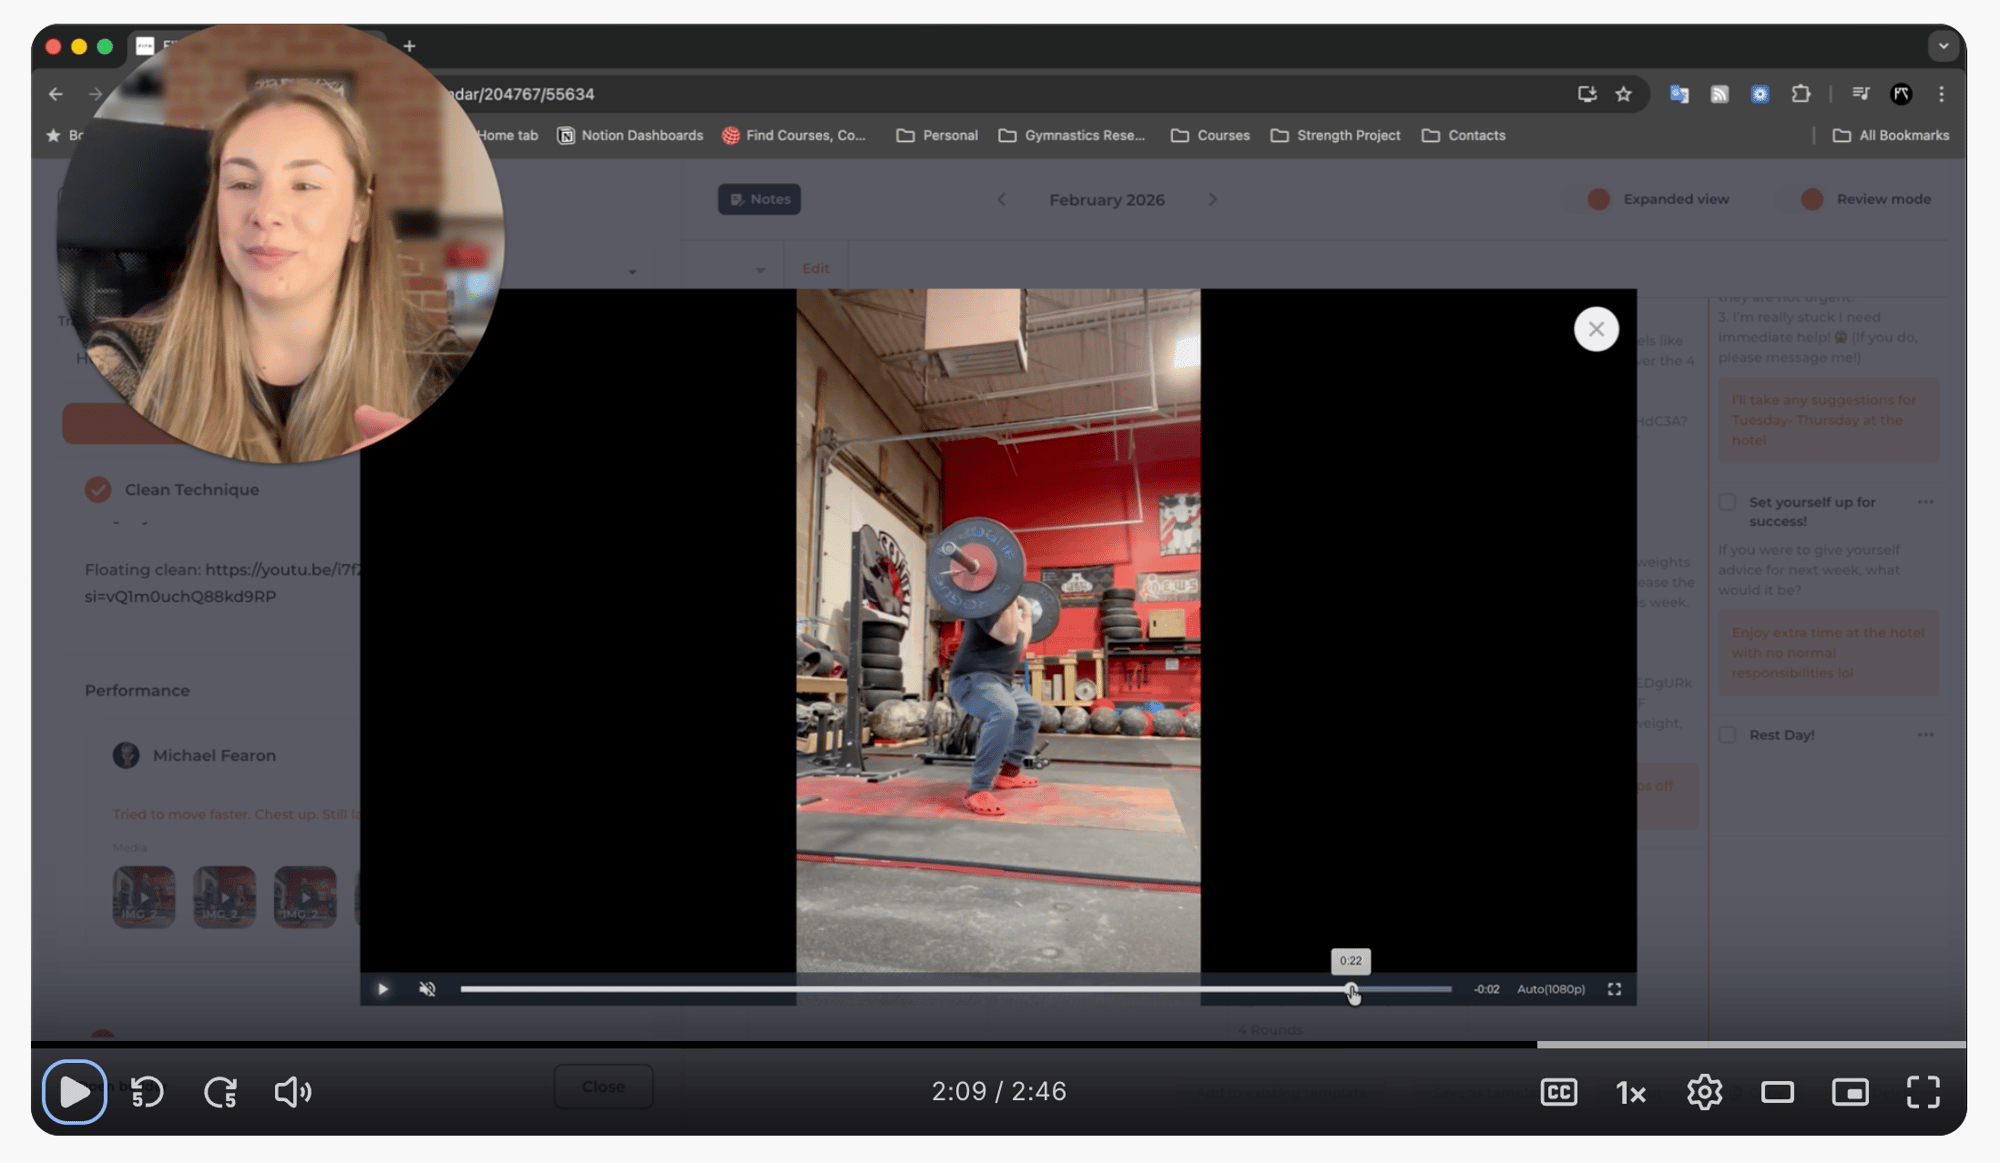The height and width of the screenshot is (1163, 2000).
Task: Toggle the Clean Technique completion check
Action: pos(98,489)
